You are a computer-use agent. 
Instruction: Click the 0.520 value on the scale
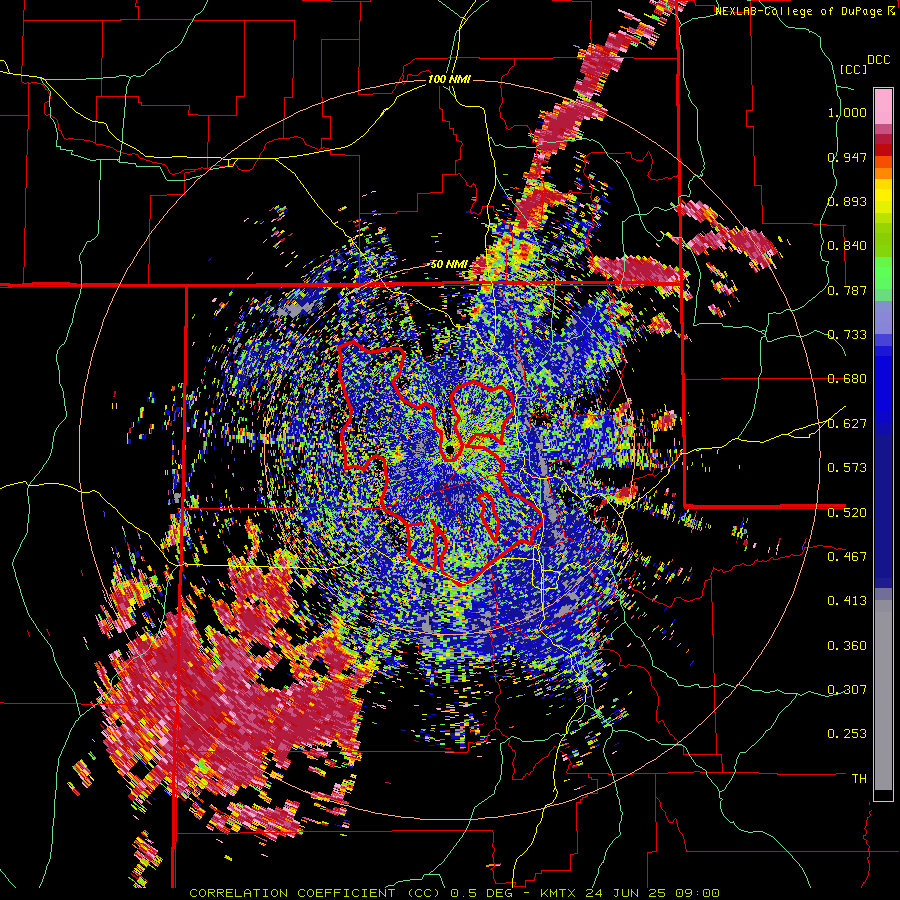847,512
